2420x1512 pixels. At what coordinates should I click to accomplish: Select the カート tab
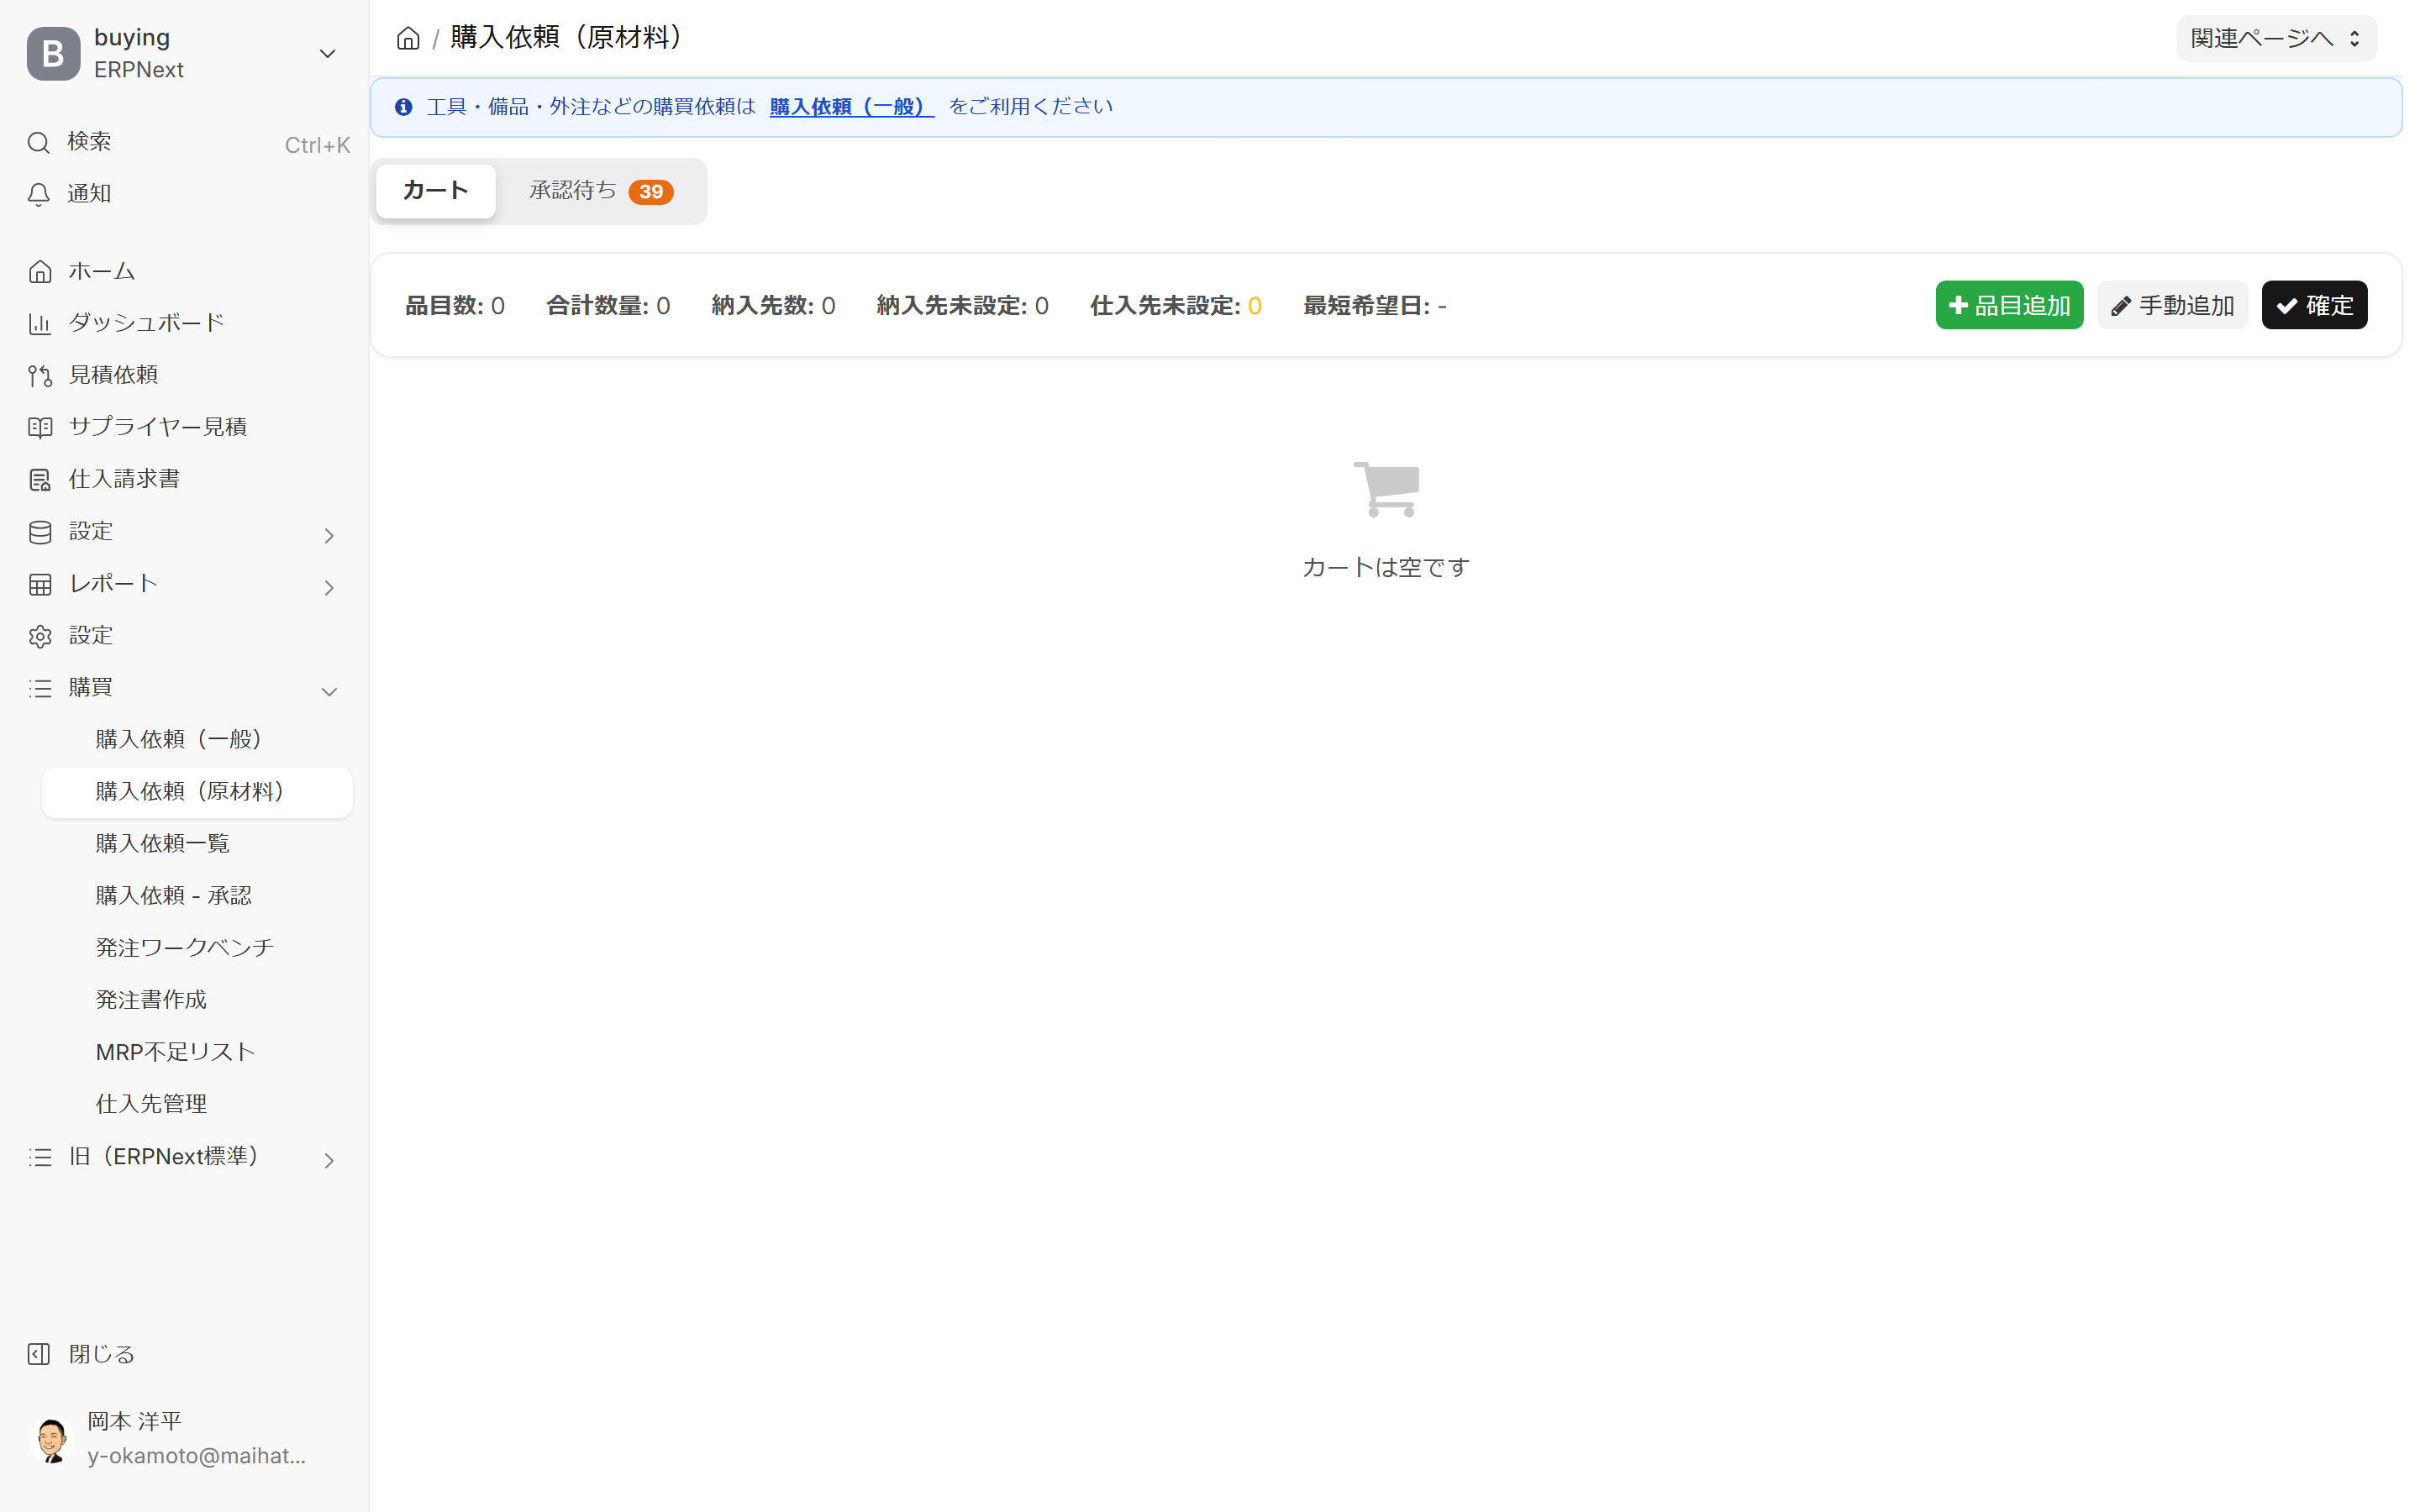coord(435,191)
